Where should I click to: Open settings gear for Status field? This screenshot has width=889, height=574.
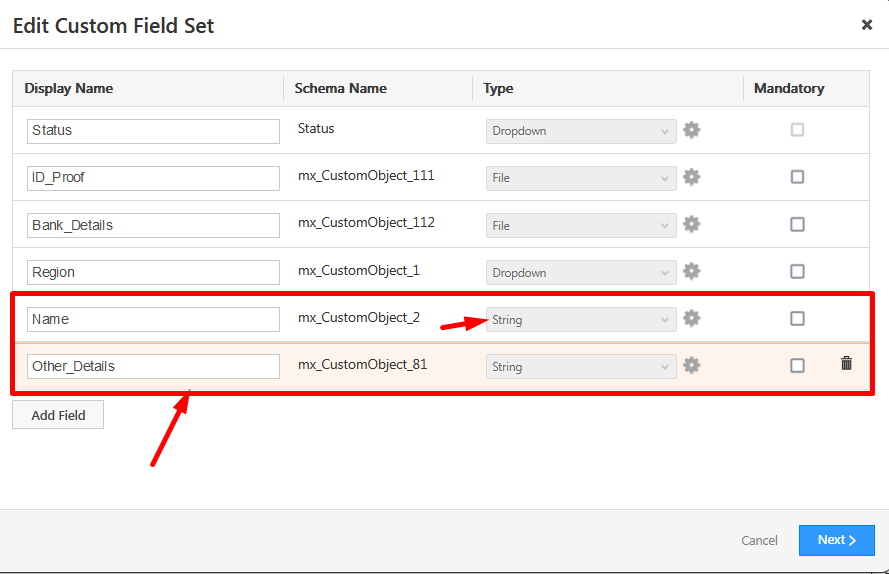click(691, 130)
